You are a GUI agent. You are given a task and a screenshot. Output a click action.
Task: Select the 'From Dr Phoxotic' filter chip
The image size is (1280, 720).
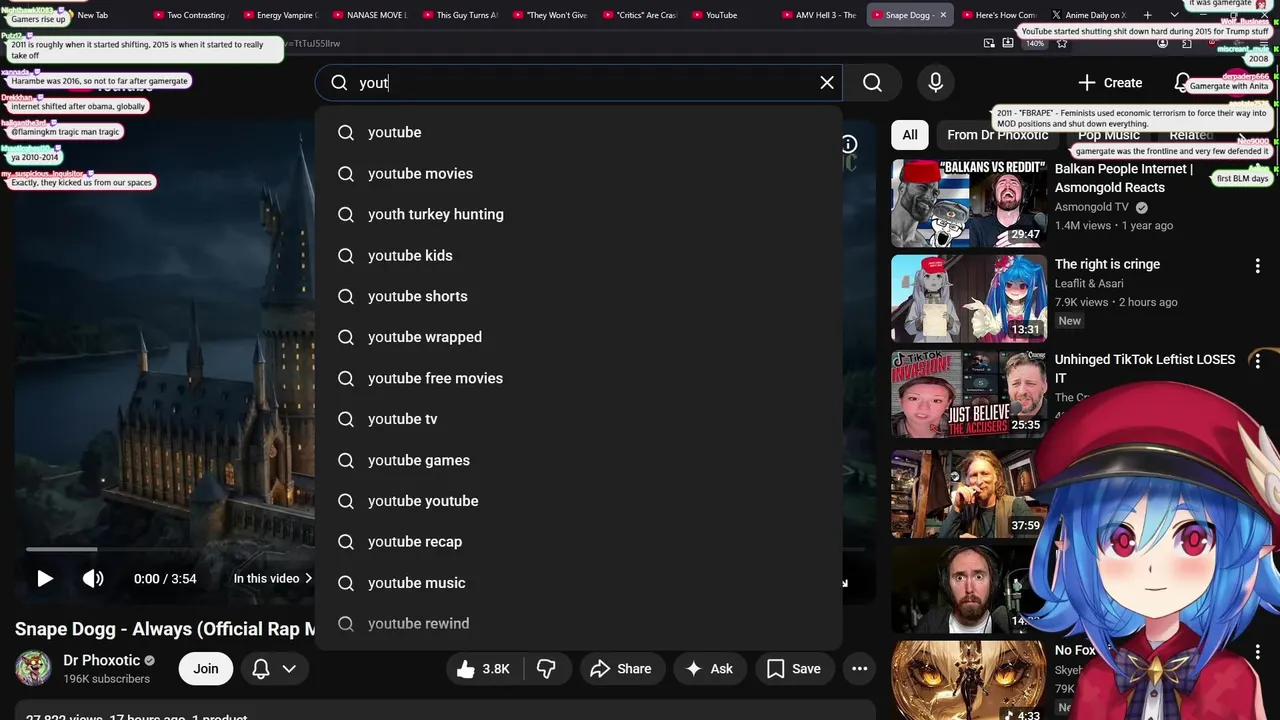[x=997, y=135]
